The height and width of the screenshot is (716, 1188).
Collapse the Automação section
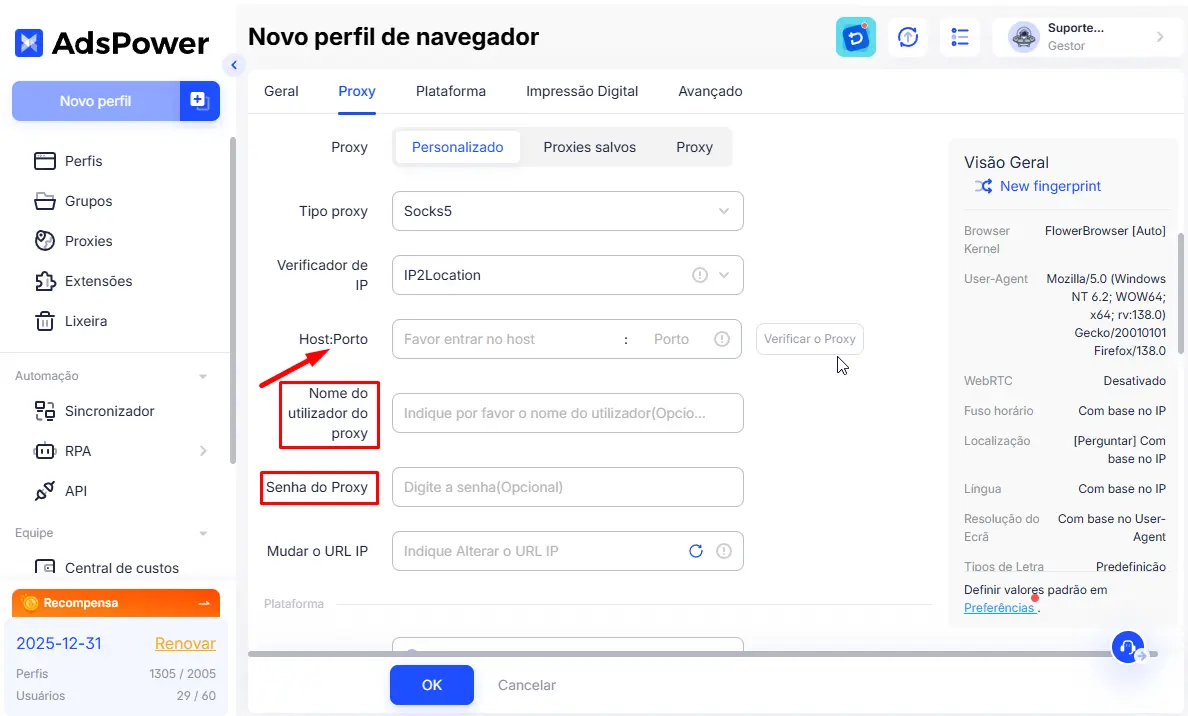203,377
